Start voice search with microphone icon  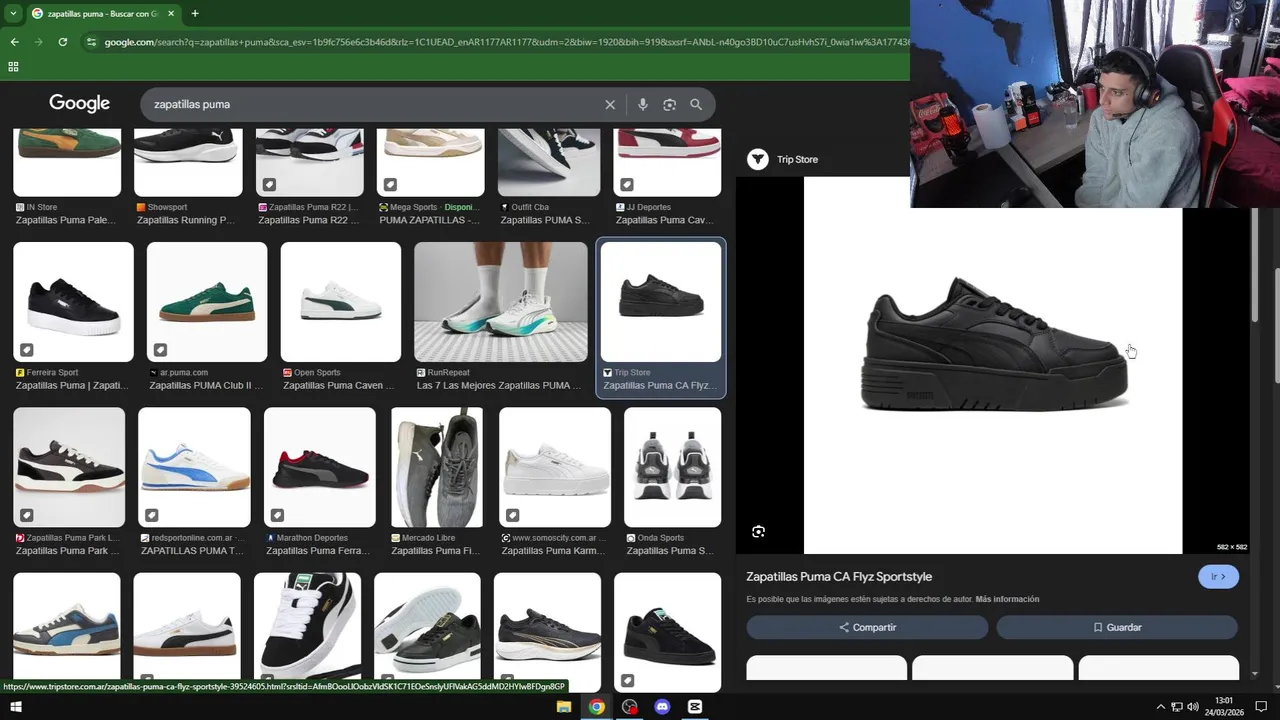tap(643, 104)
